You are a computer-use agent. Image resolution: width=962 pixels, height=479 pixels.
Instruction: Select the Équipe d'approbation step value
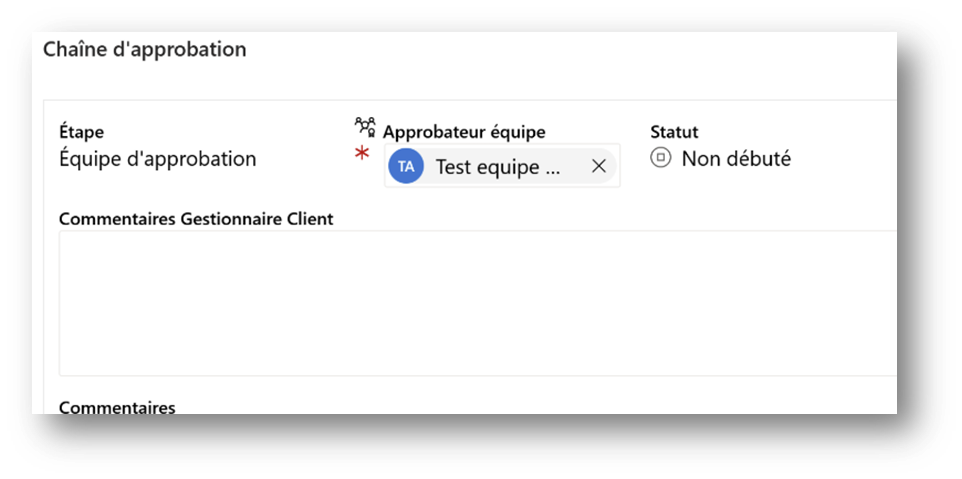point(158,159)
